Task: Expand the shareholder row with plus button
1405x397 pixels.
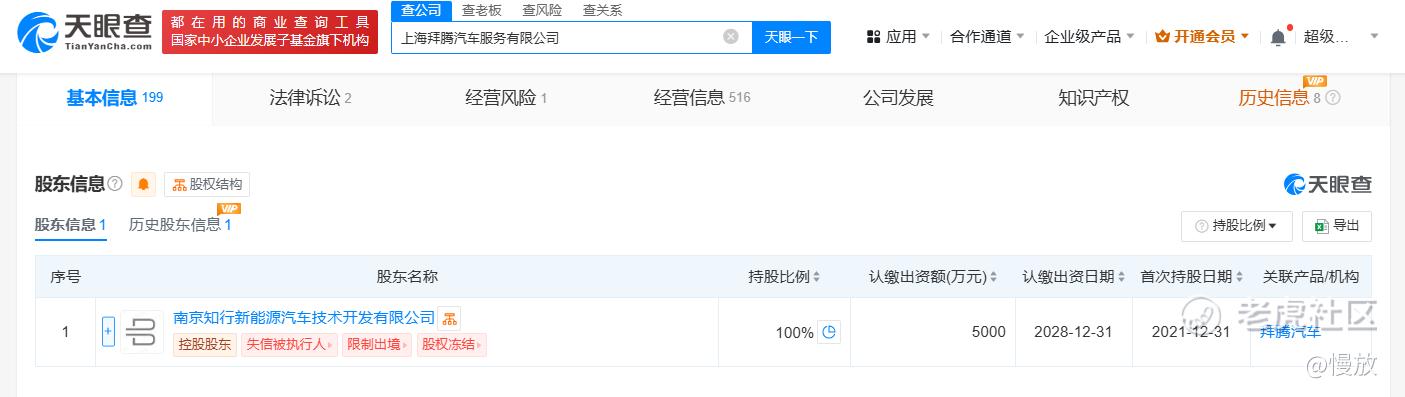Action: coord(108,332)
